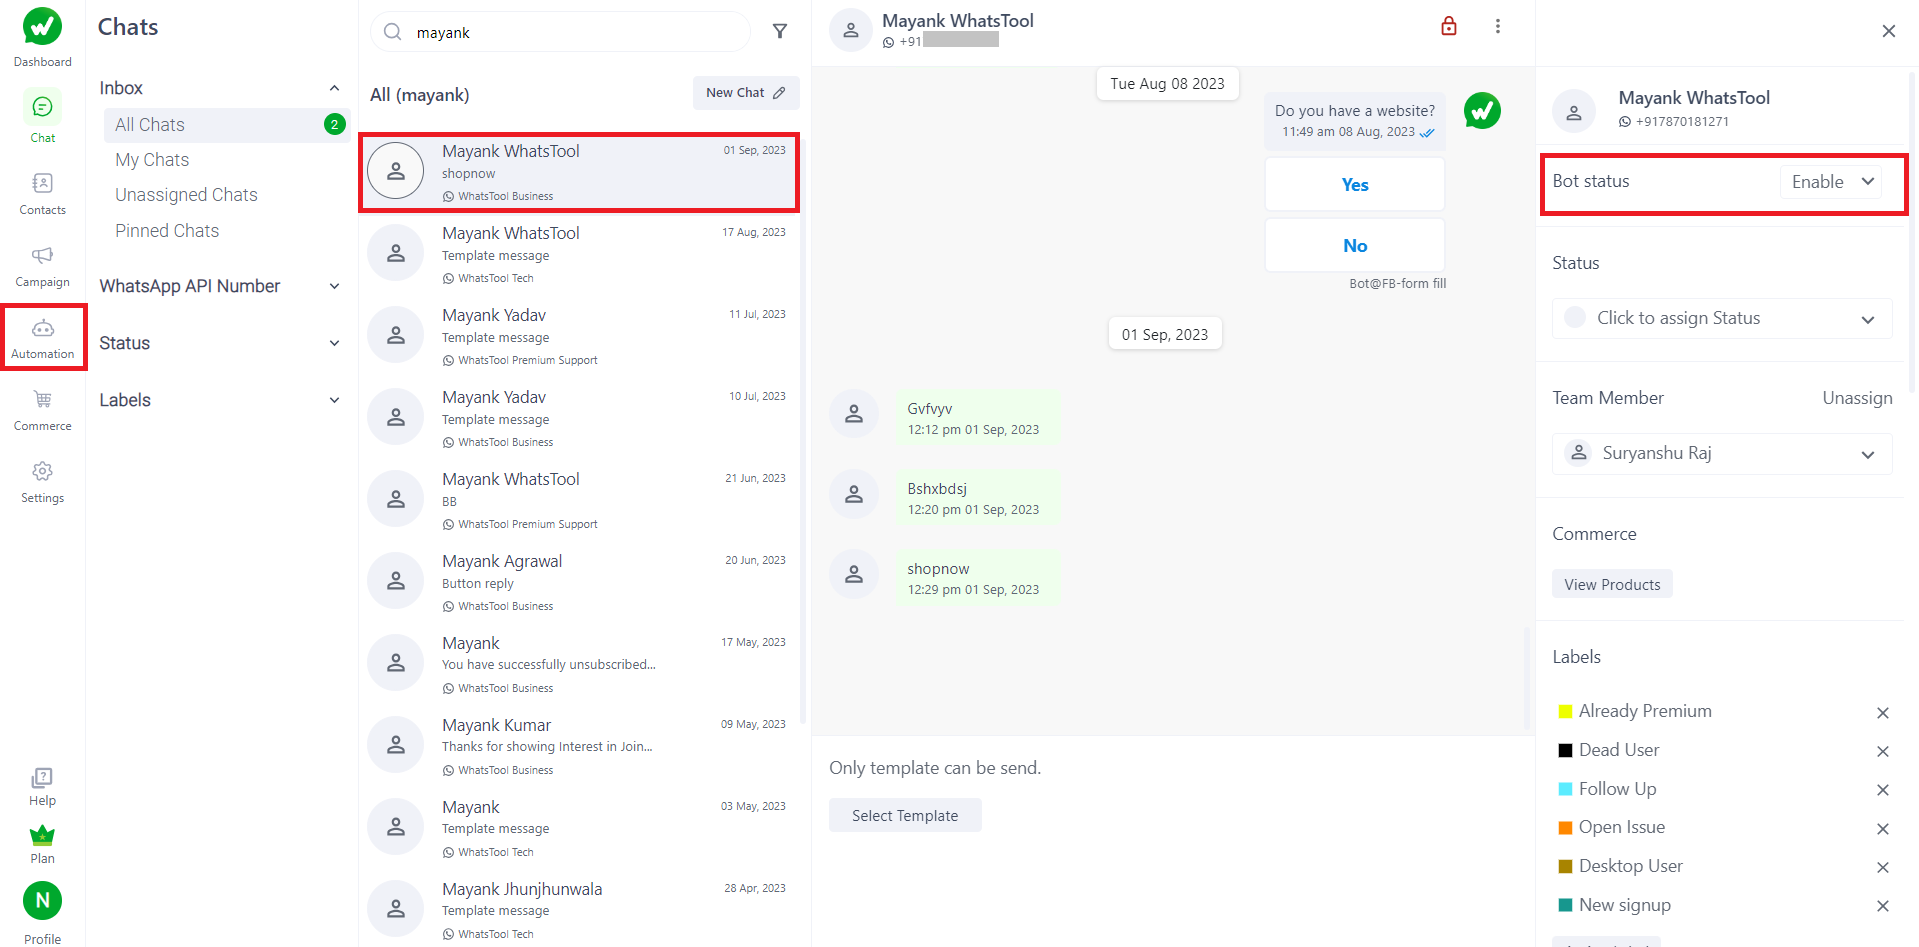Viewport: 1919px width, 947px height.
Task: Click the Yes reply button
Action: coord(1355,185)
